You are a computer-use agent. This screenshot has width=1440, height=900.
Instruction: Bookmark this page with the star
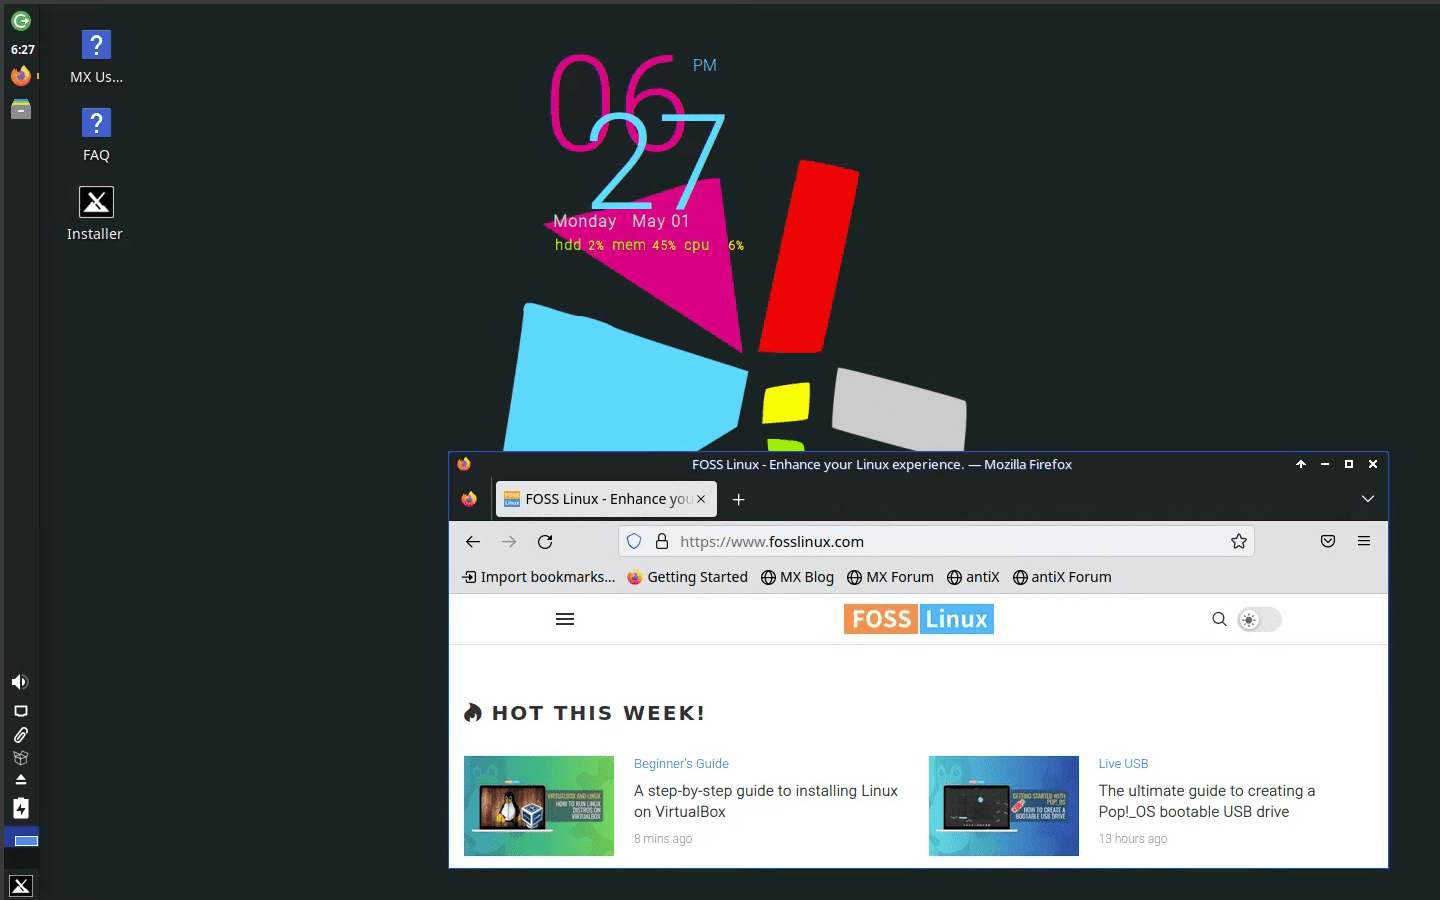[1239, 542]
